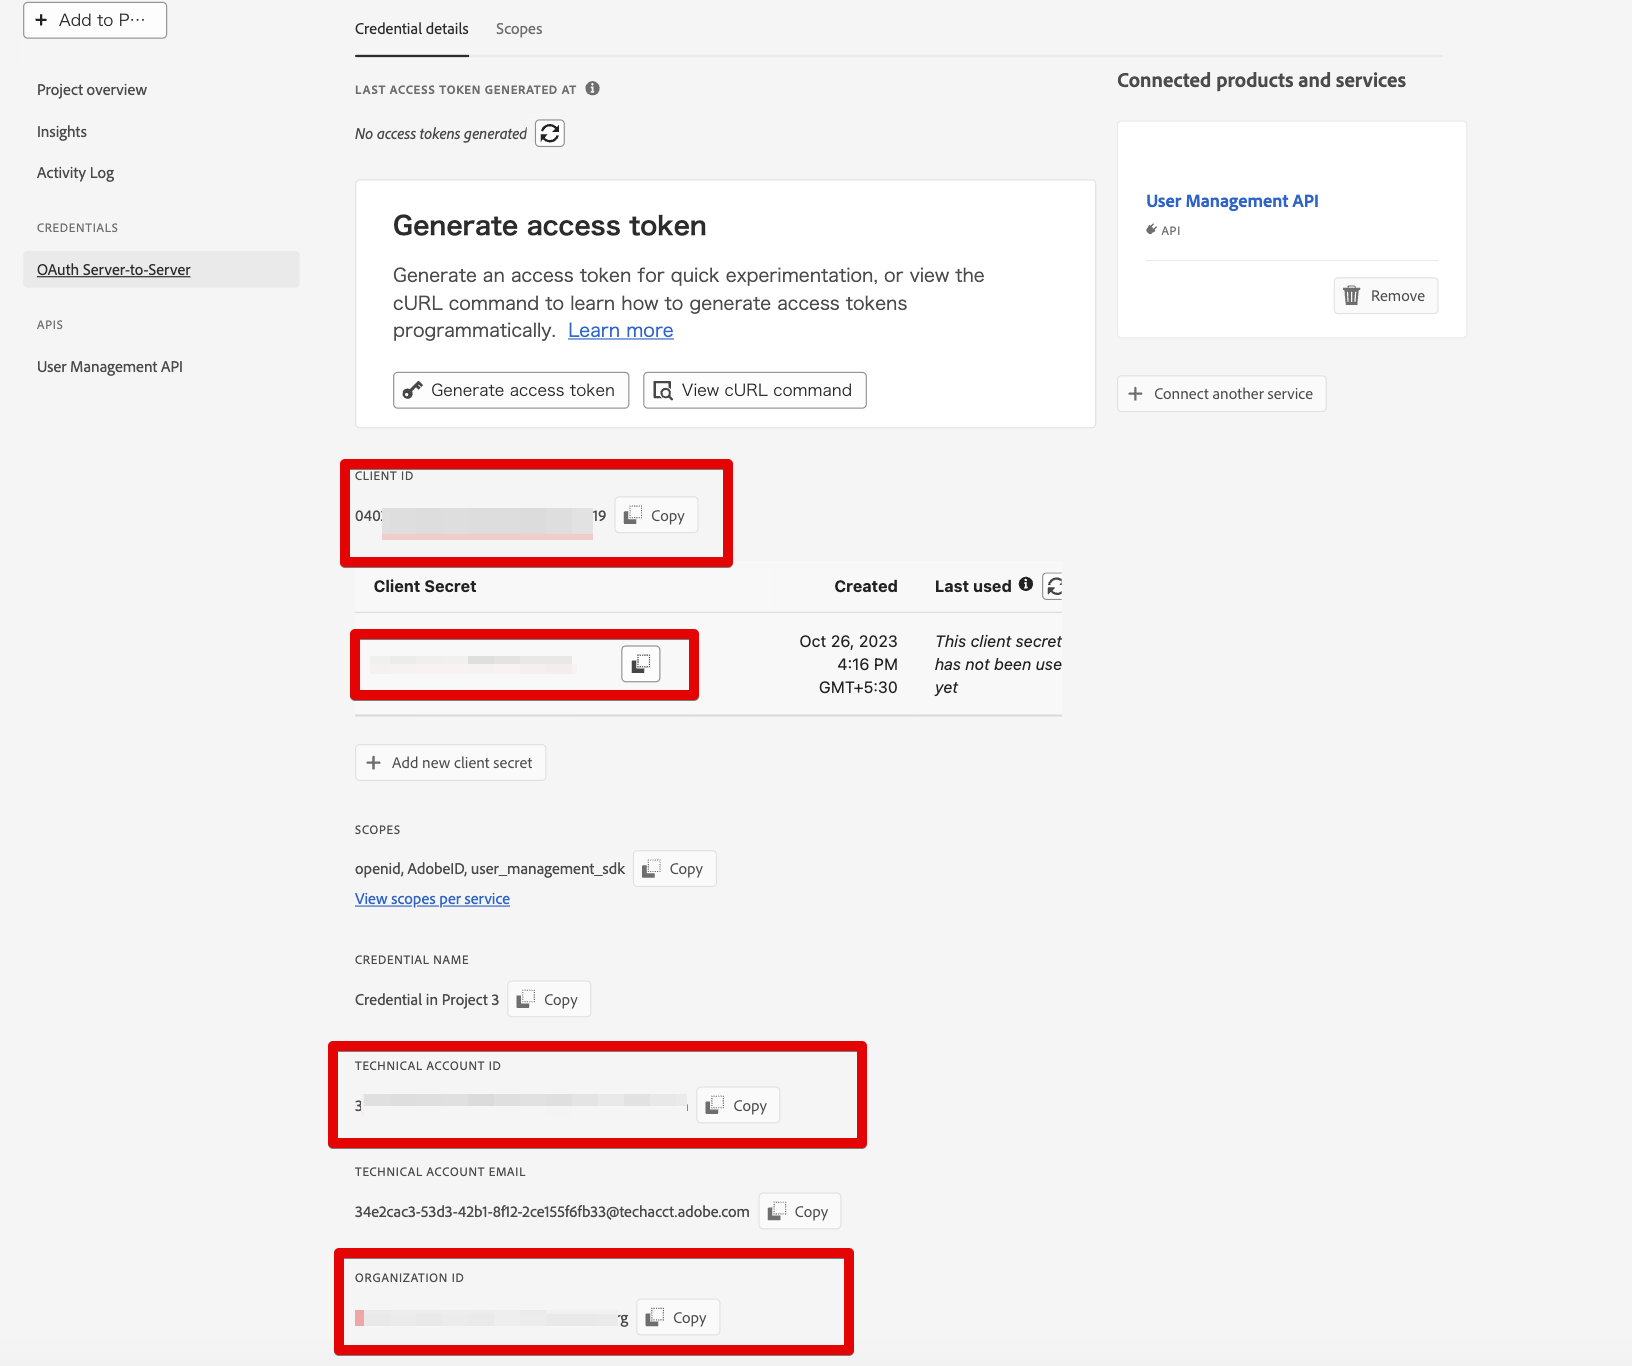Remove the User Management API service
1632x1366 pixels.
point(1385,296)
